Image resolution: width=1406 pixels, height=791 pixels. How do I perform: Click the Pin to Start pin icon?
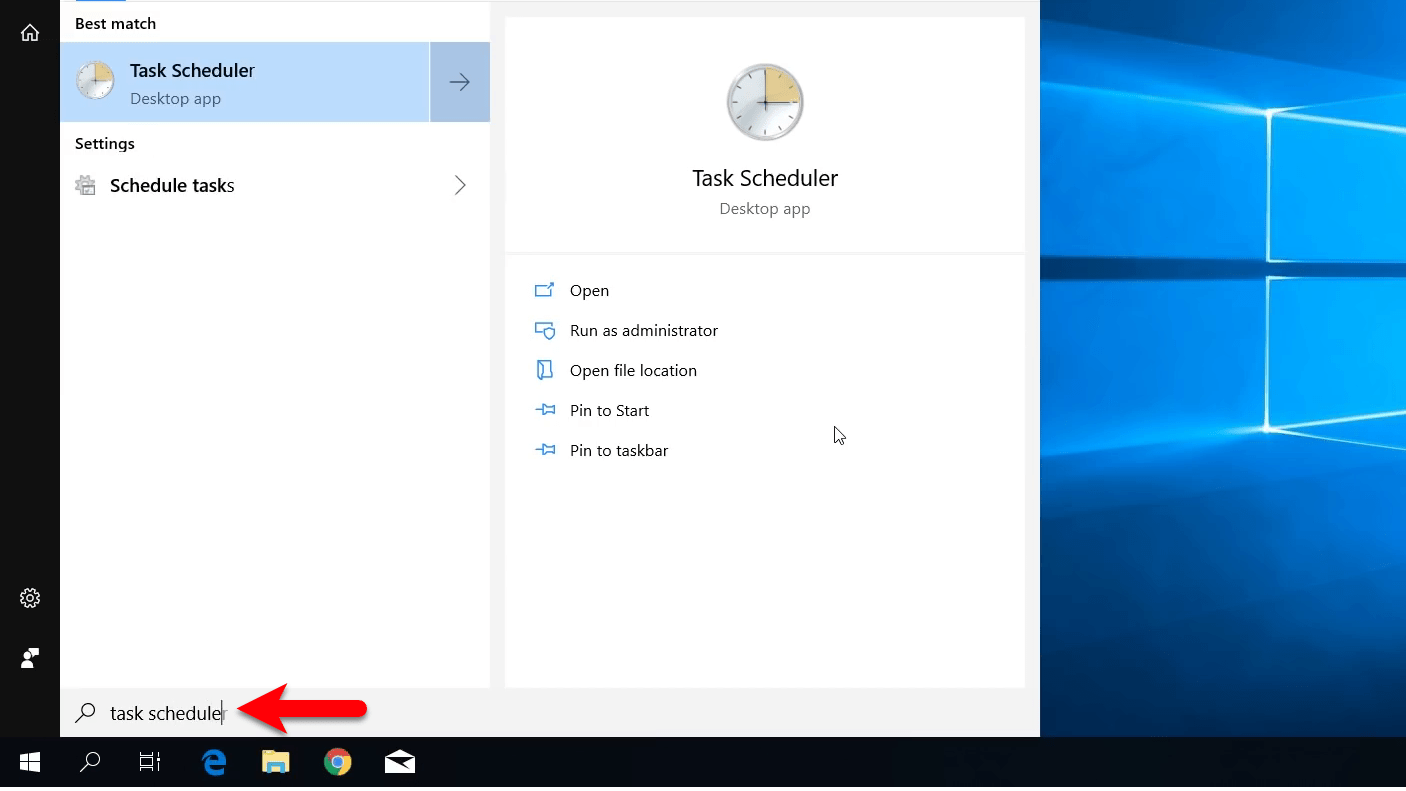[545, 410]
